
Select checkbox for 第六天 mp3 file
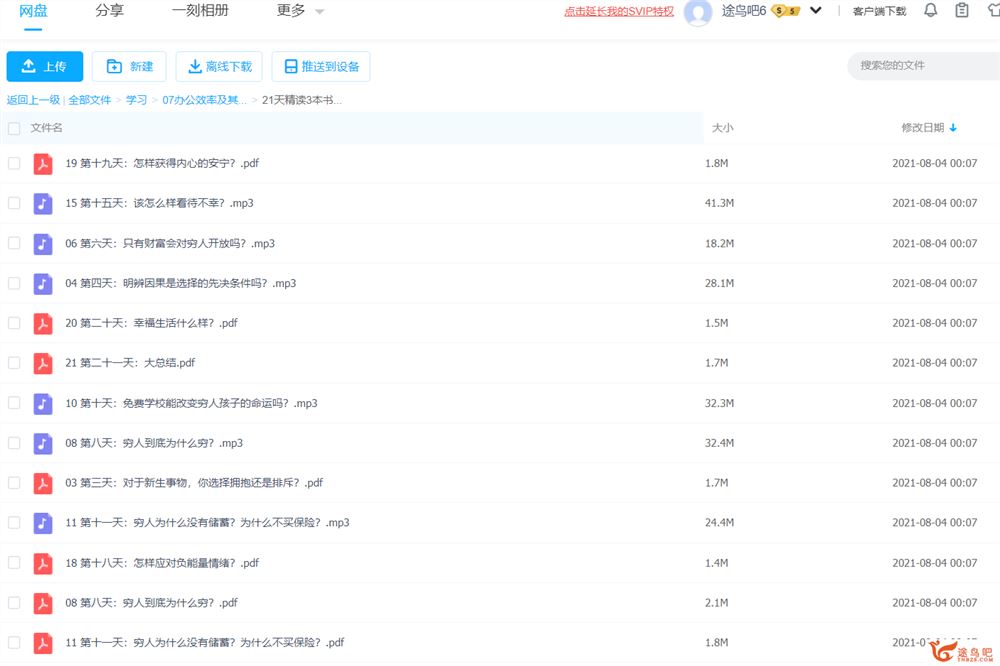pyautogui.click(x=14, y=243)
